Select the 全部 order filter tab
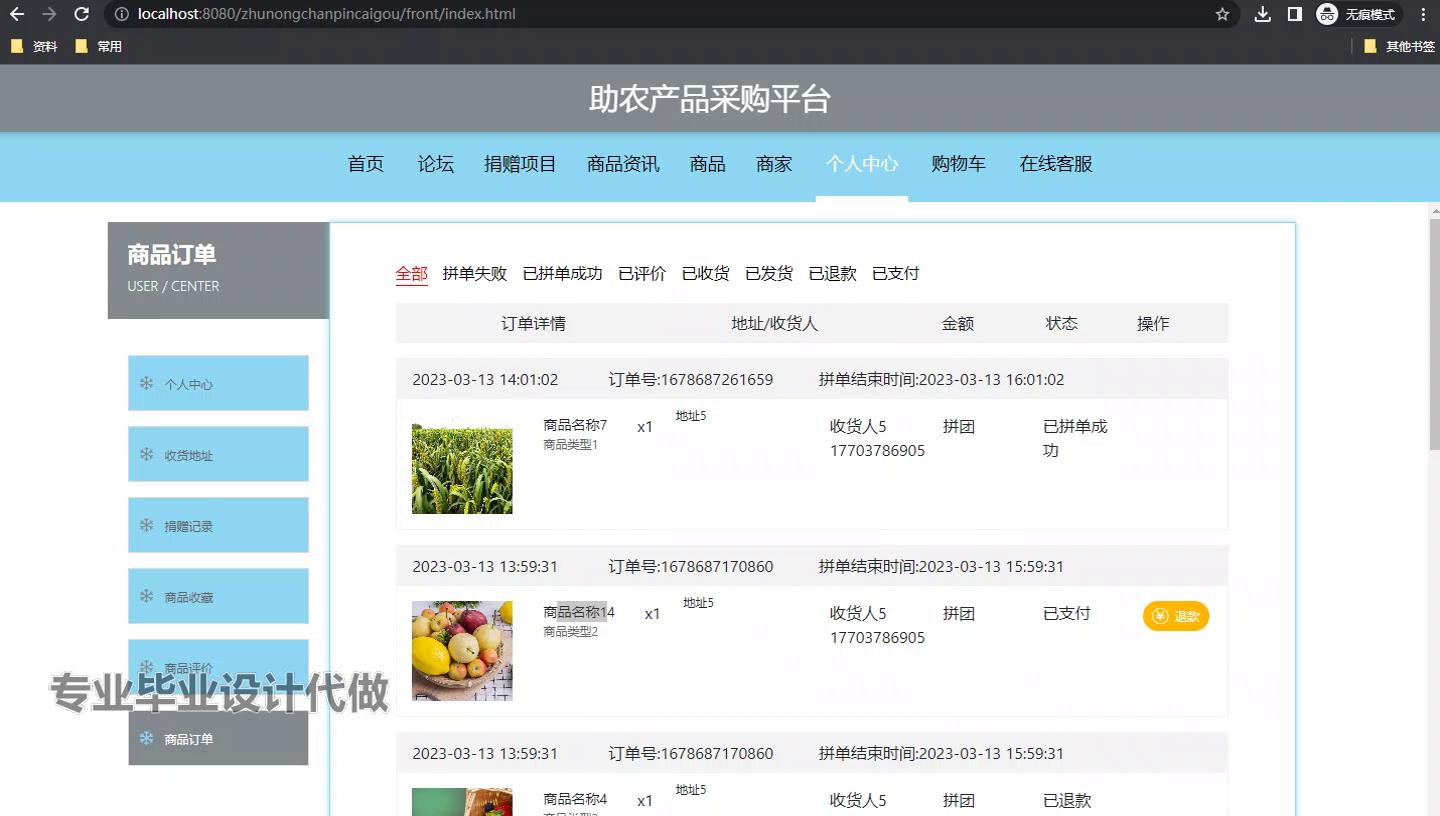This screenshot has width=1440, height=816. pos(411,273)
